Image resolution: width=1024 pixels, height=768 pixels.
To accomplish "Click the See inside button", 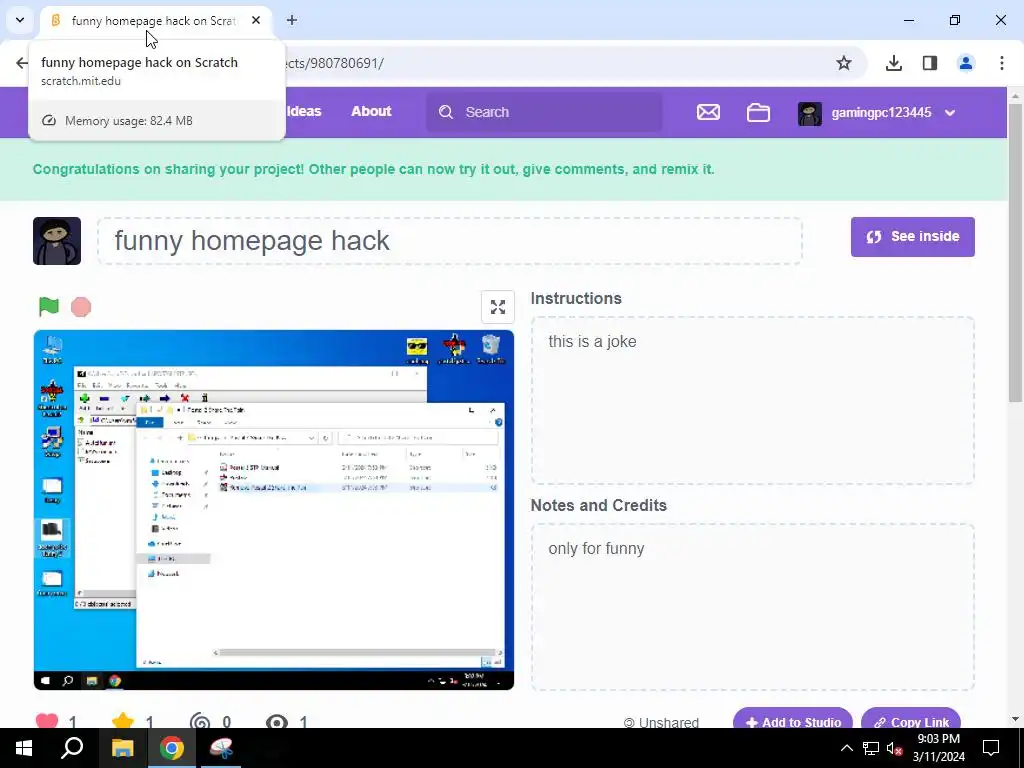I will click(x=912, y=236).
